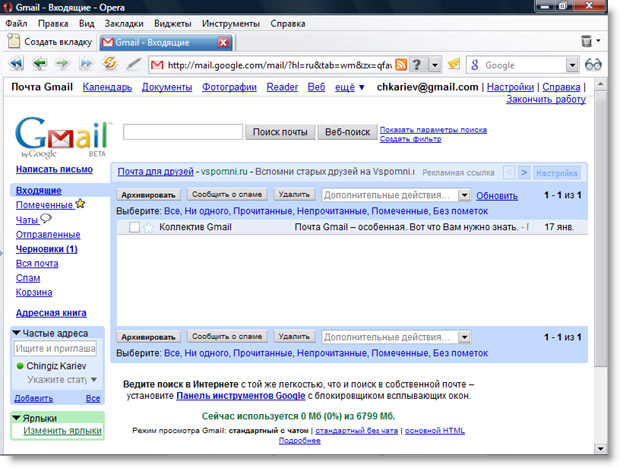
Task: Click the top Архивировать button
Action: coord(148,195)
